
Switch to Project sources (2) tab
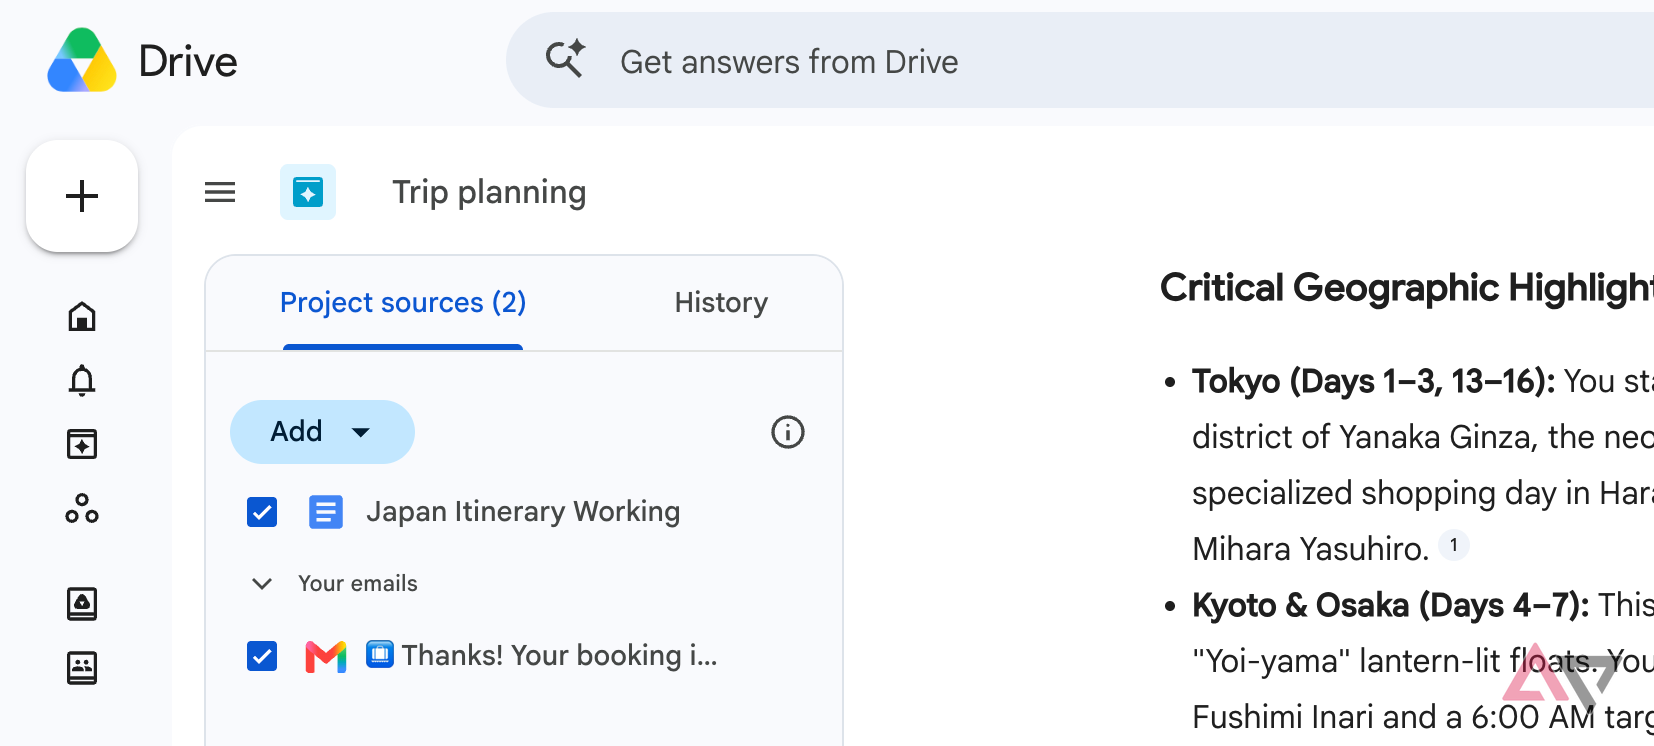tap(403, 303)
